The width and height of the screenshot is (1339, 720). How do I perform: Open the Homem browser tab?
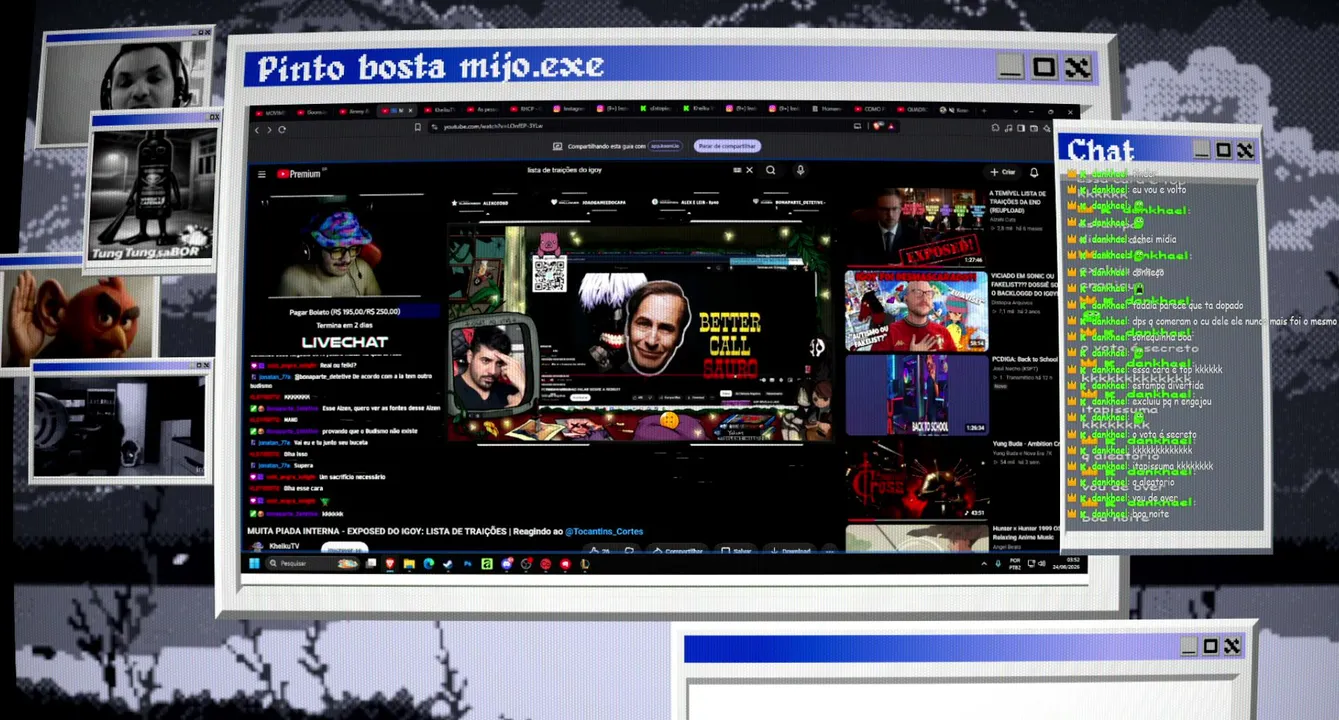(x=828, y=109)
